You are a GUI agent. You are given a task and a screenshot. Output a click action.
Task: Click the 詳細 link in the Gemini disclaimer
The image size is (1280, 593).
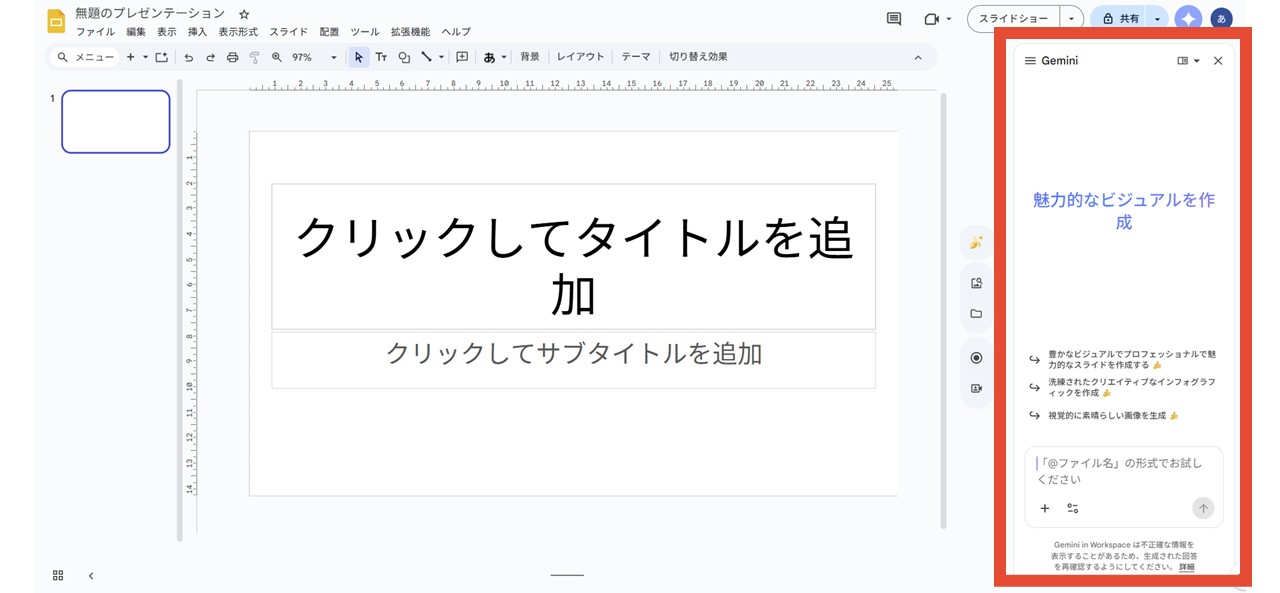pos(1186,567)
